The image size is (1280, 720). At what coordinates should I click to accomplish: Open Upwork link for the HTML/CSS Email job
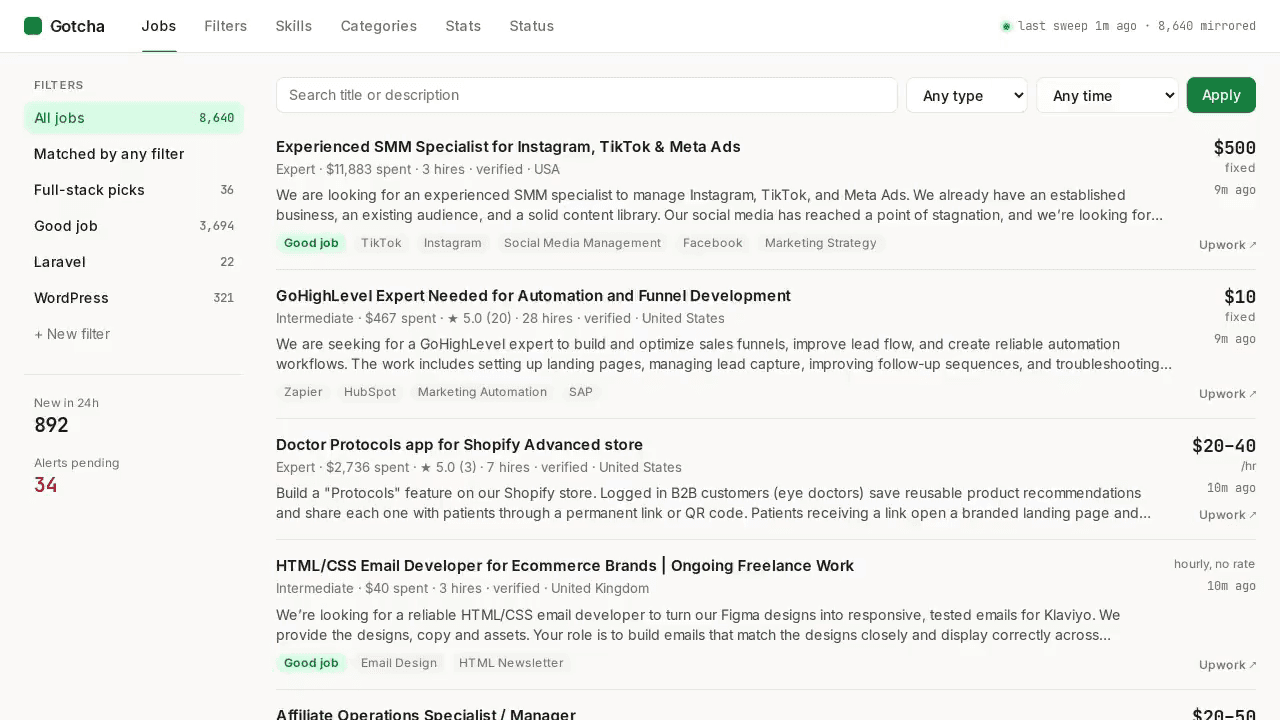pos(1228,665)
